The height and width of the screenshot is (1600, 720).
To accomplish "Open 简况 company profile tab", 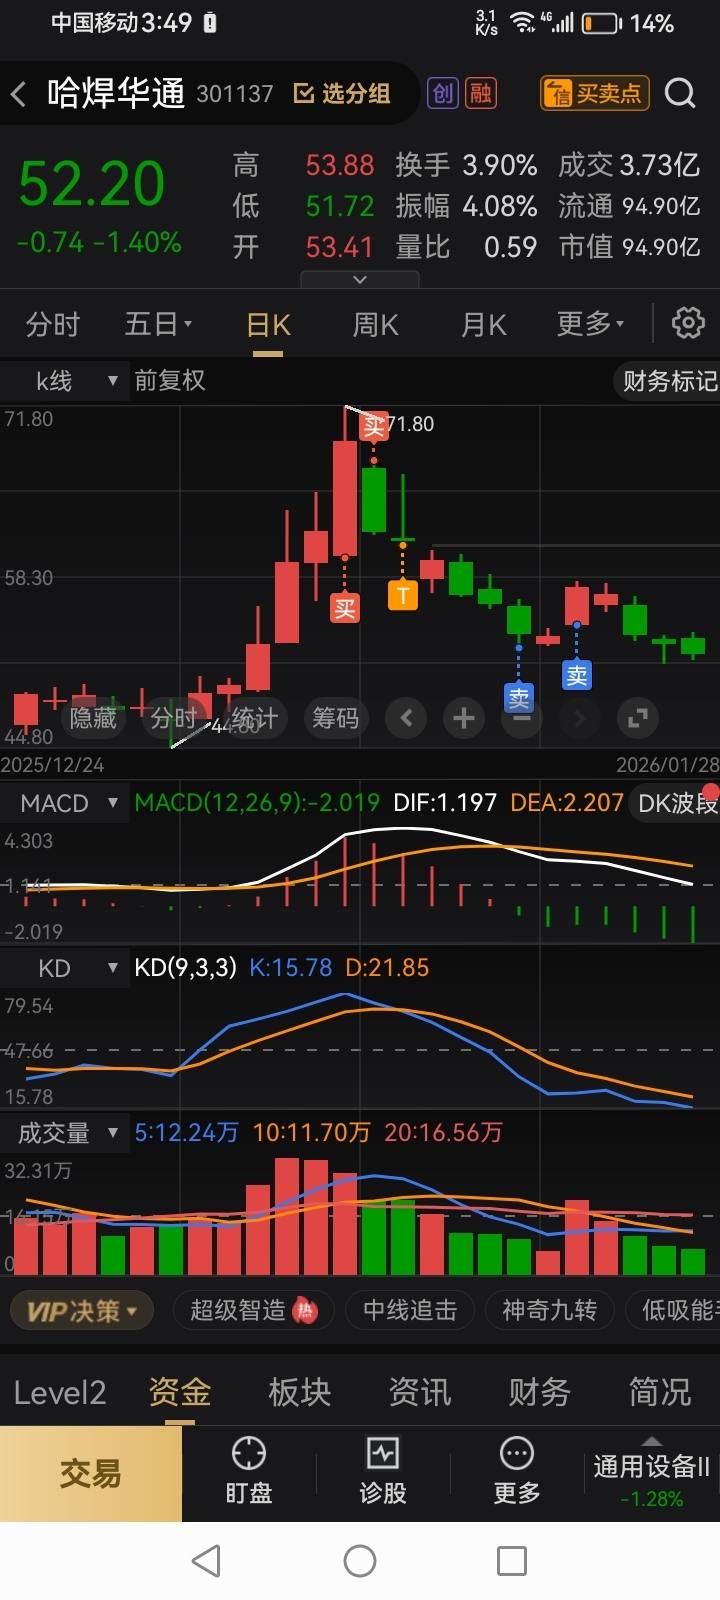I will (x=660, y=1392).
